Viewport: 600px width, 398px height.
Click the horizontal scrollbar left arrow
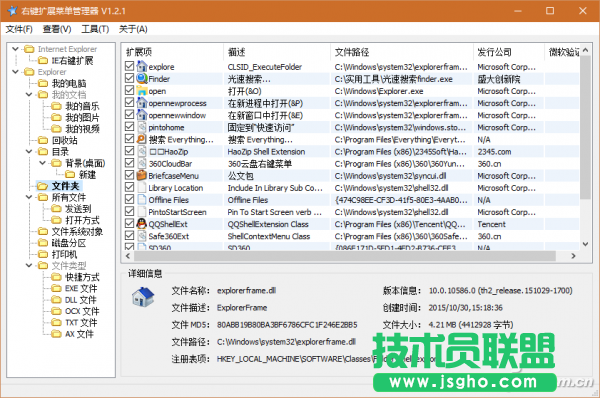coord(128,256)
